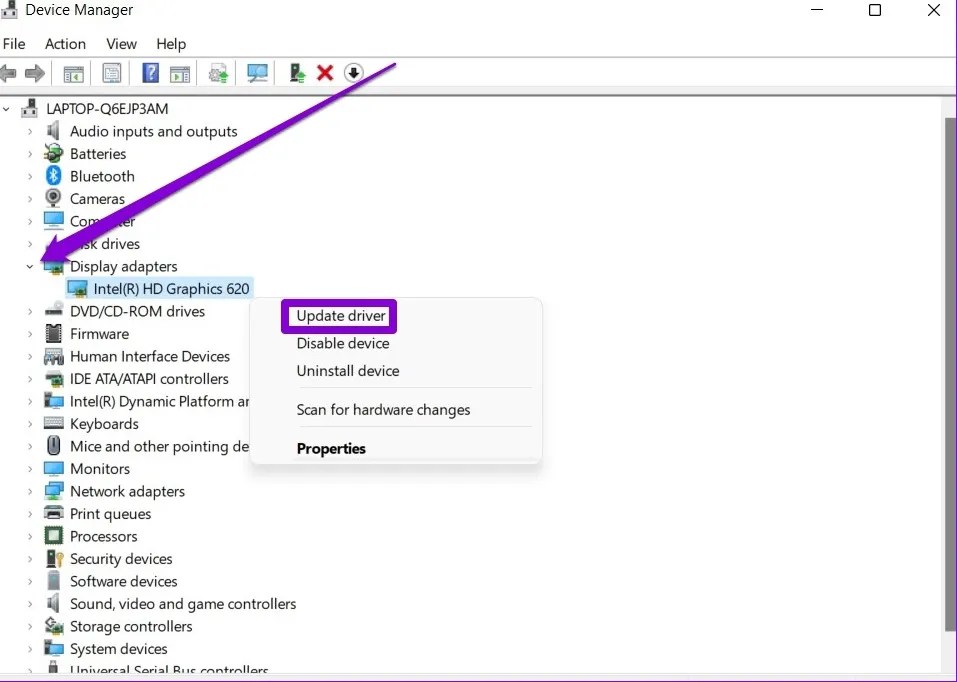Open the Action menu
This screenshot has width=957, height=682.
click(x=64, y=44)
